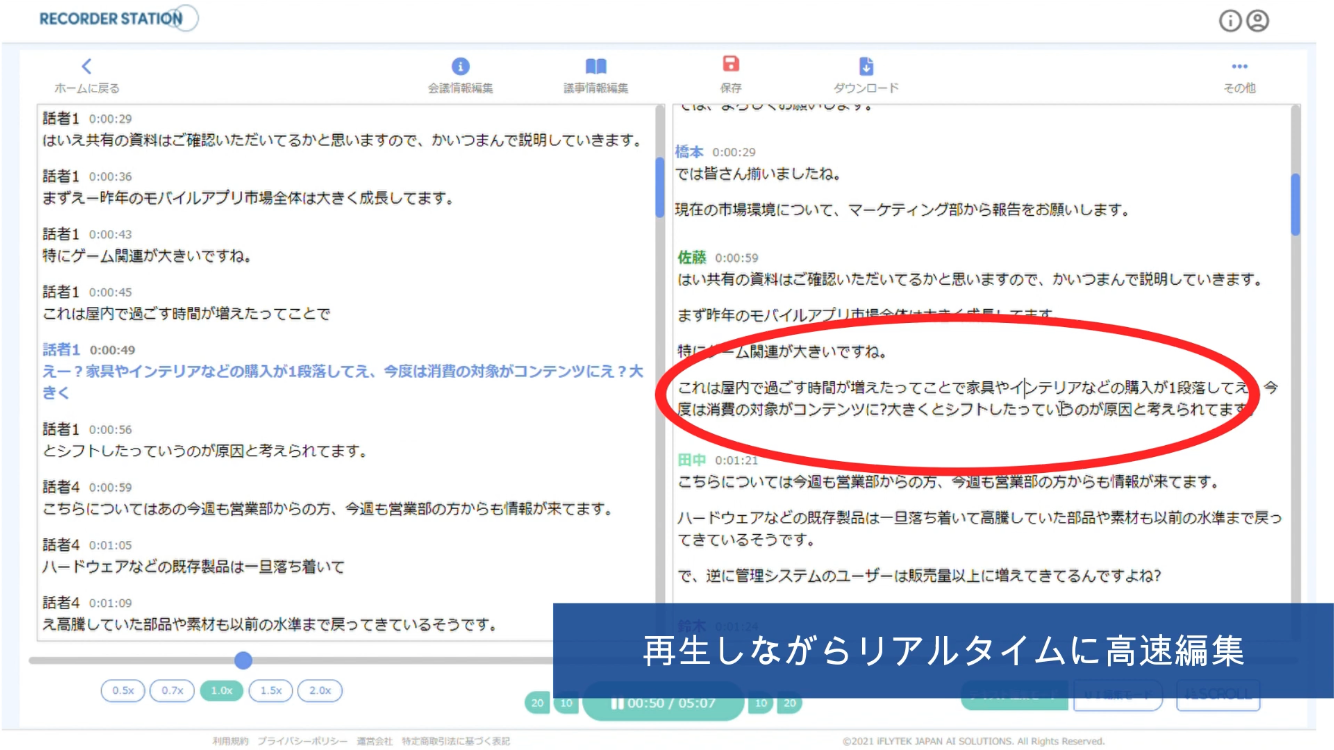Click the left line え高騰していた部品や素材も
1334x750 pixels.
click(270, 625)
